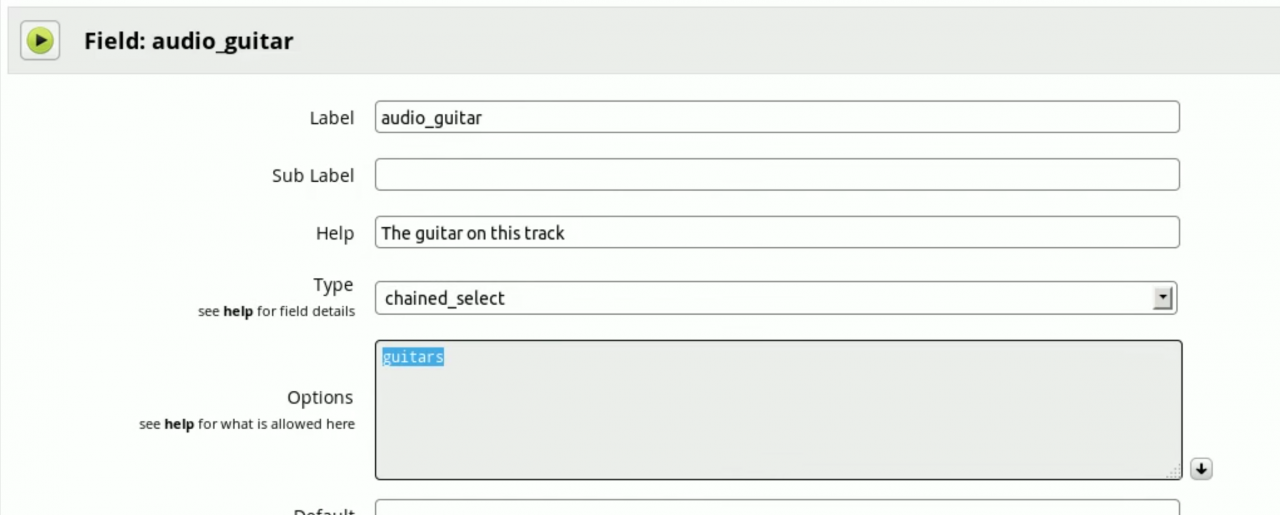Click the 'Help' caption beside its input
Image resolution: width=1280 pixels, height=515 pixels.
coord(335,234)
